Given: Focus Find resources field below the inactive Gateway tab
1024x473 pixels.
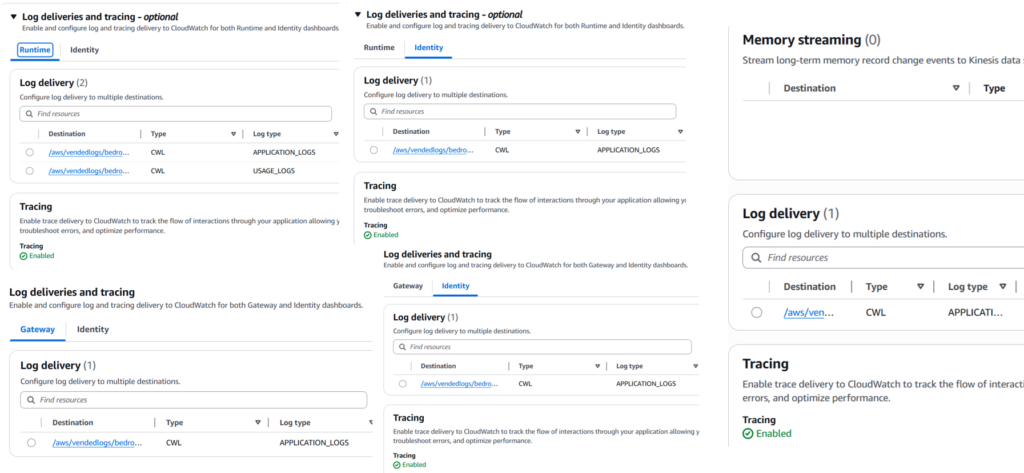Looking at the screenshot, I should click(x=542, y=346).
